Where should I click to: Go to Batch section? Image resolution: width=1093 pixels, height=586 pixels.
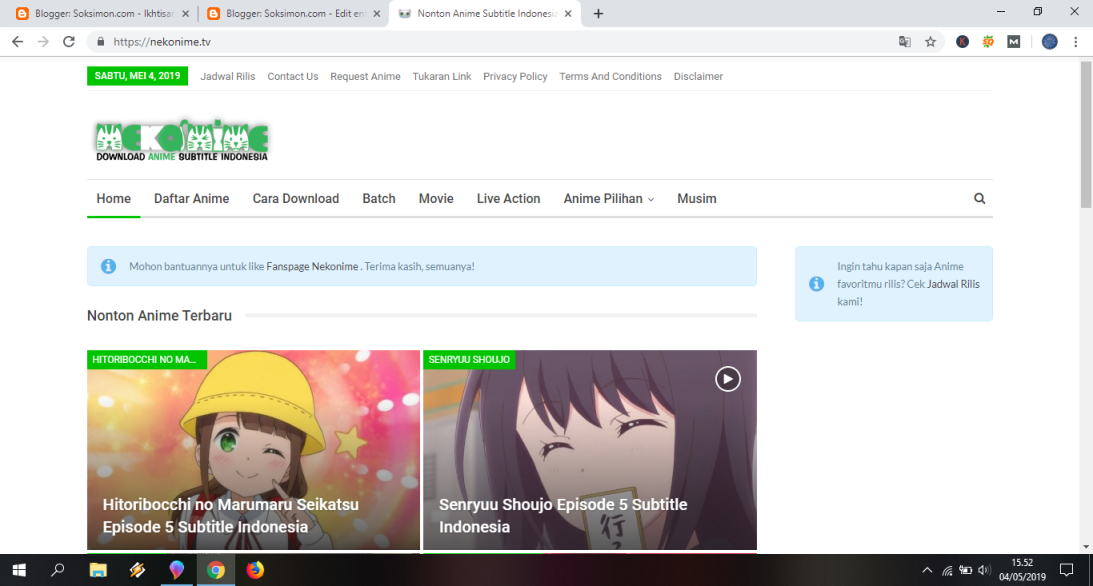(x=379, y=199)
